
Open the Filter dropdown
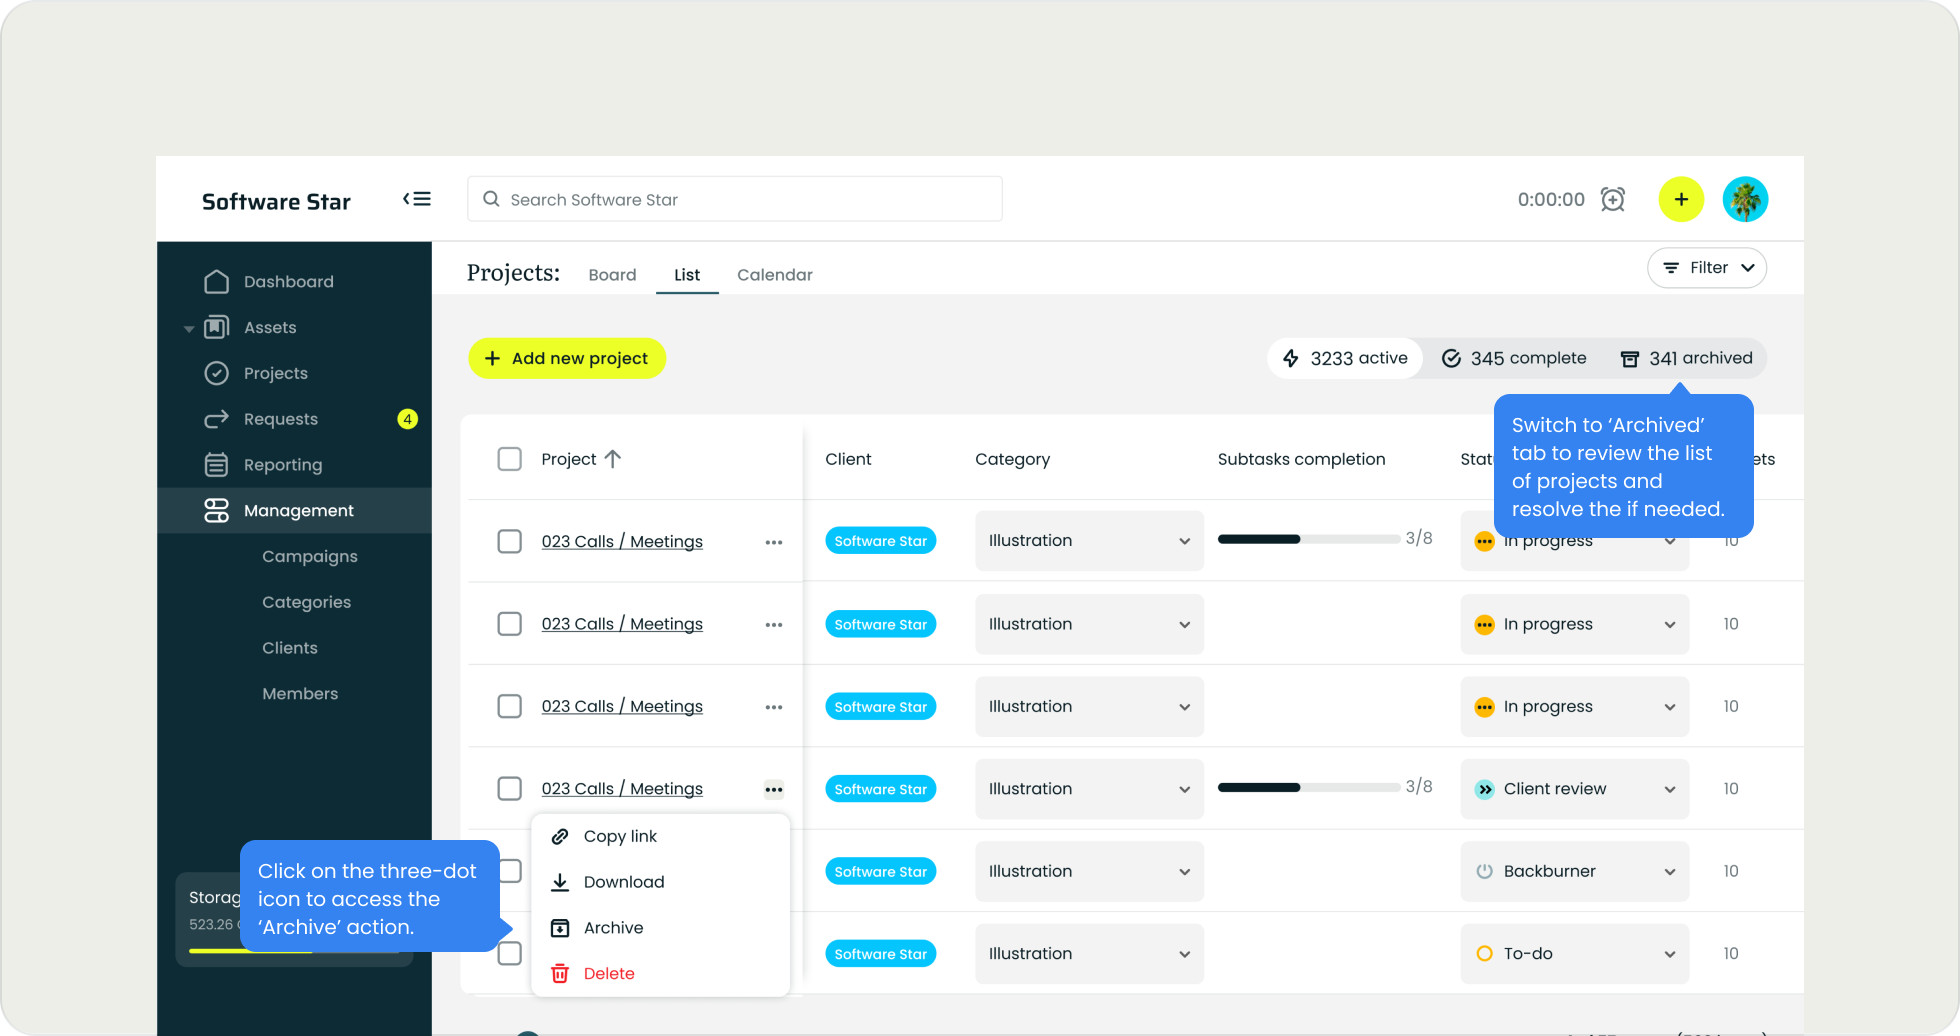click(1707, 268)
